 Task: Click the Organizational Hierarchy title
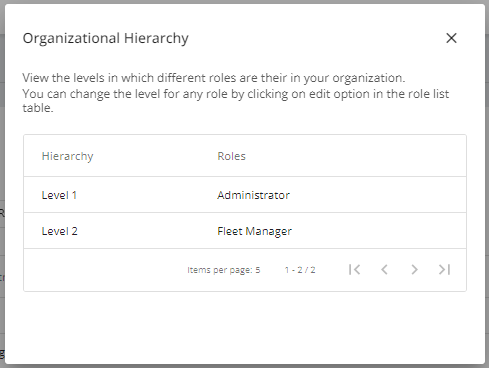tap(105, 38)
